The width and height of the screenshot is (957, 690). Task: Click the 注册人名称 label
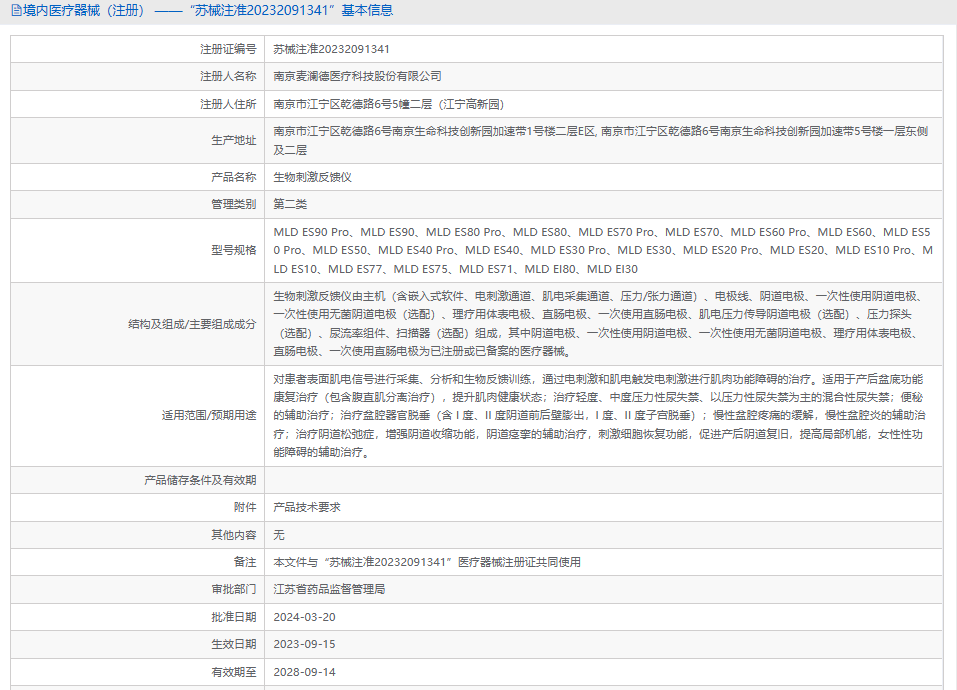click(228, 76)
